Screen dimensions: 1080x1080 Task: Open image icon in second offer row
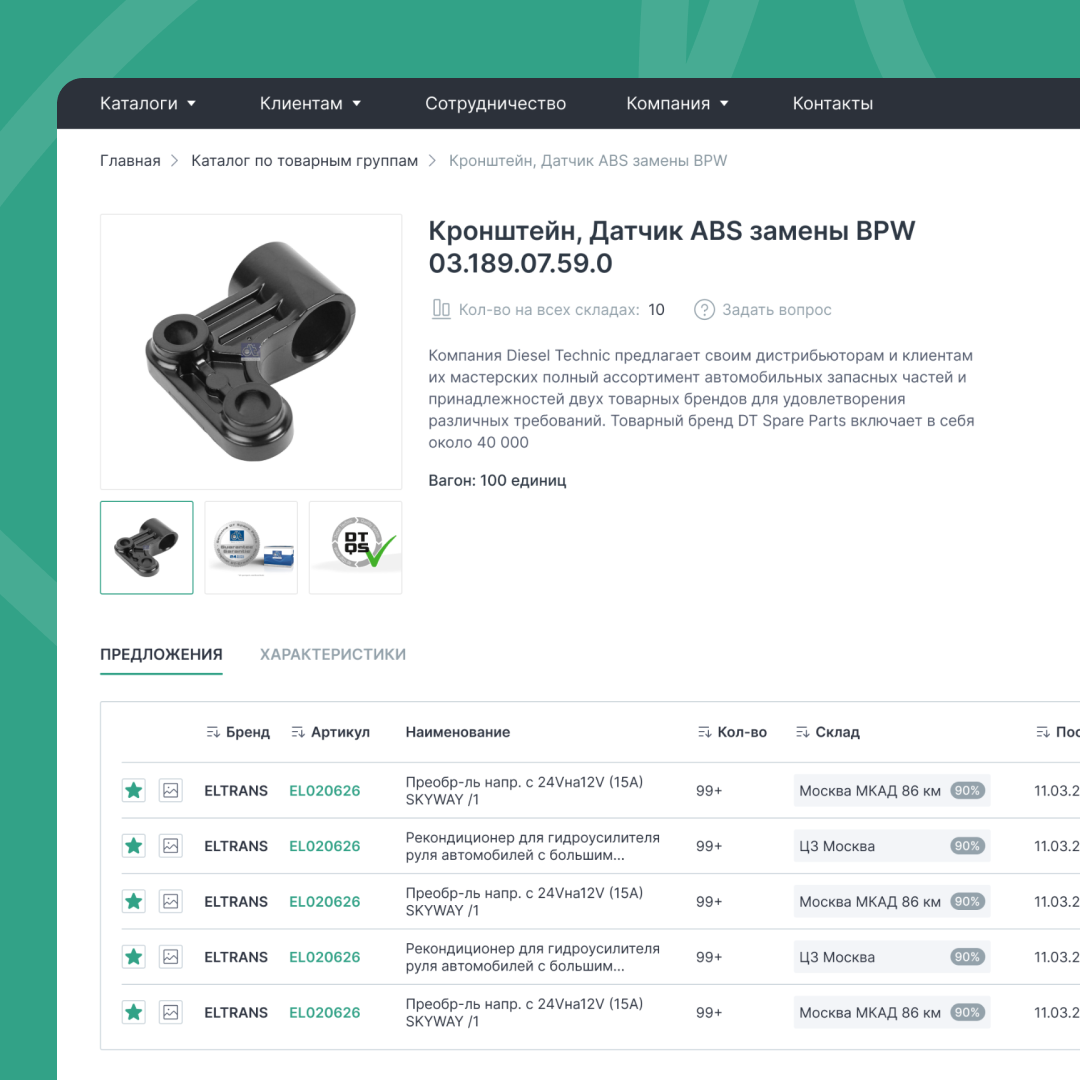point(171,846)
